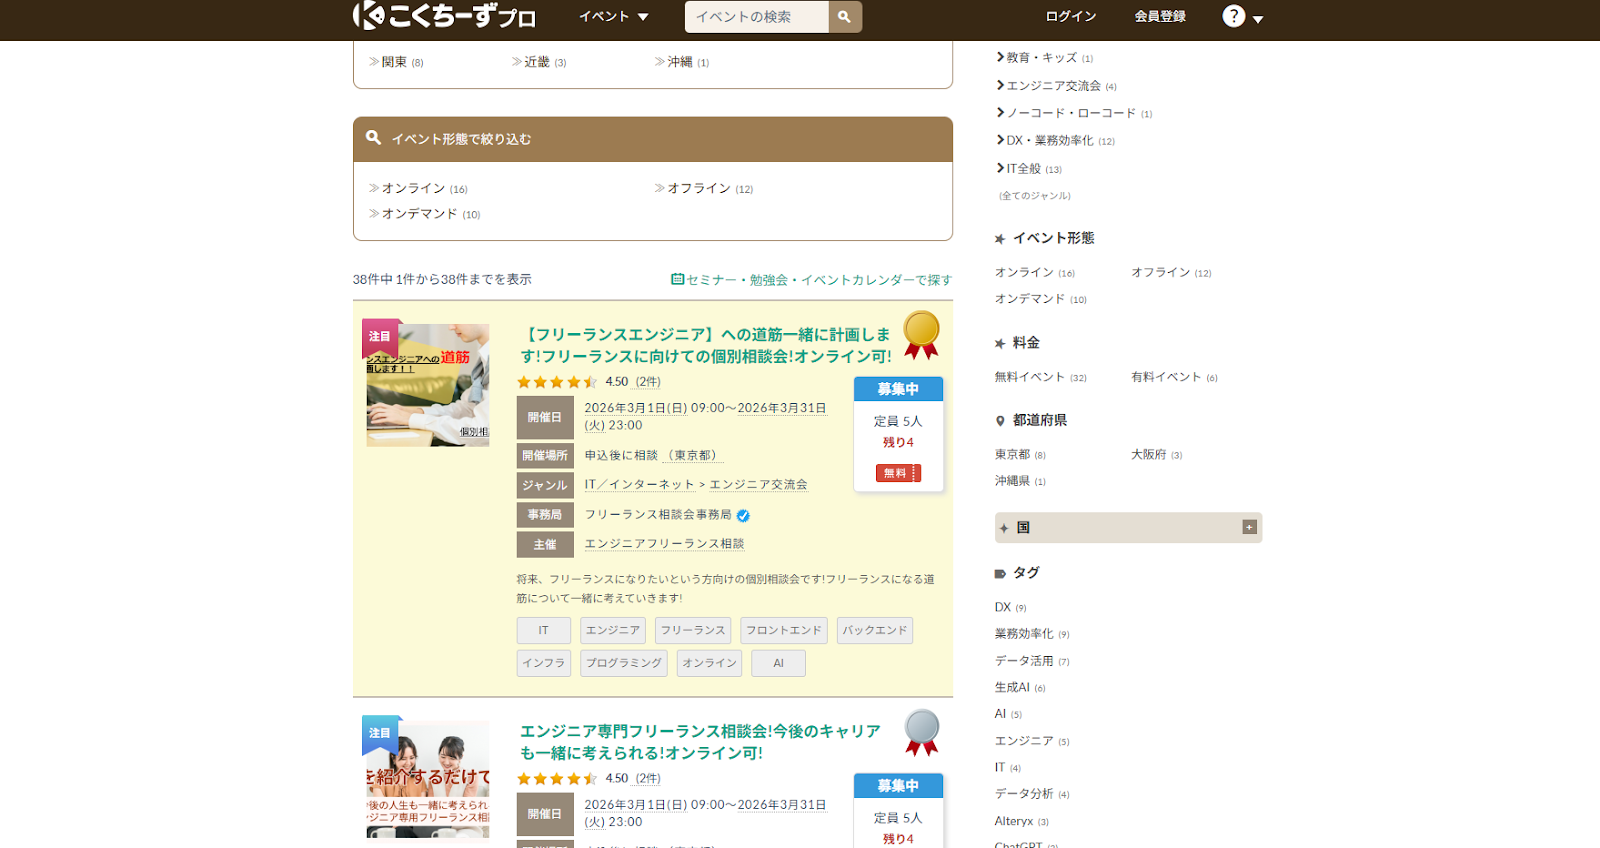The width and height of the screenshot is (1600, 848).
Task: Select the エンジニア tag button in first event
Action: point(613,630)
